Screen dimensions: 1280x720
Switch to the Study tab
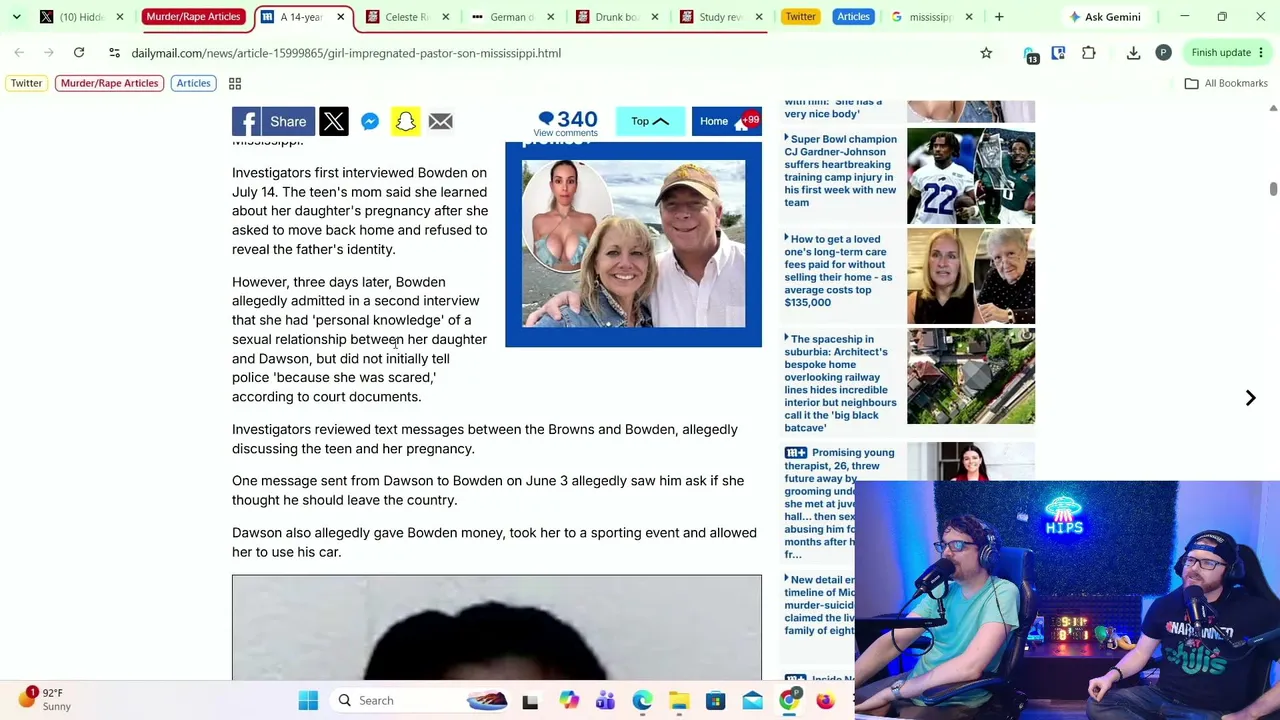coord(721,17)
